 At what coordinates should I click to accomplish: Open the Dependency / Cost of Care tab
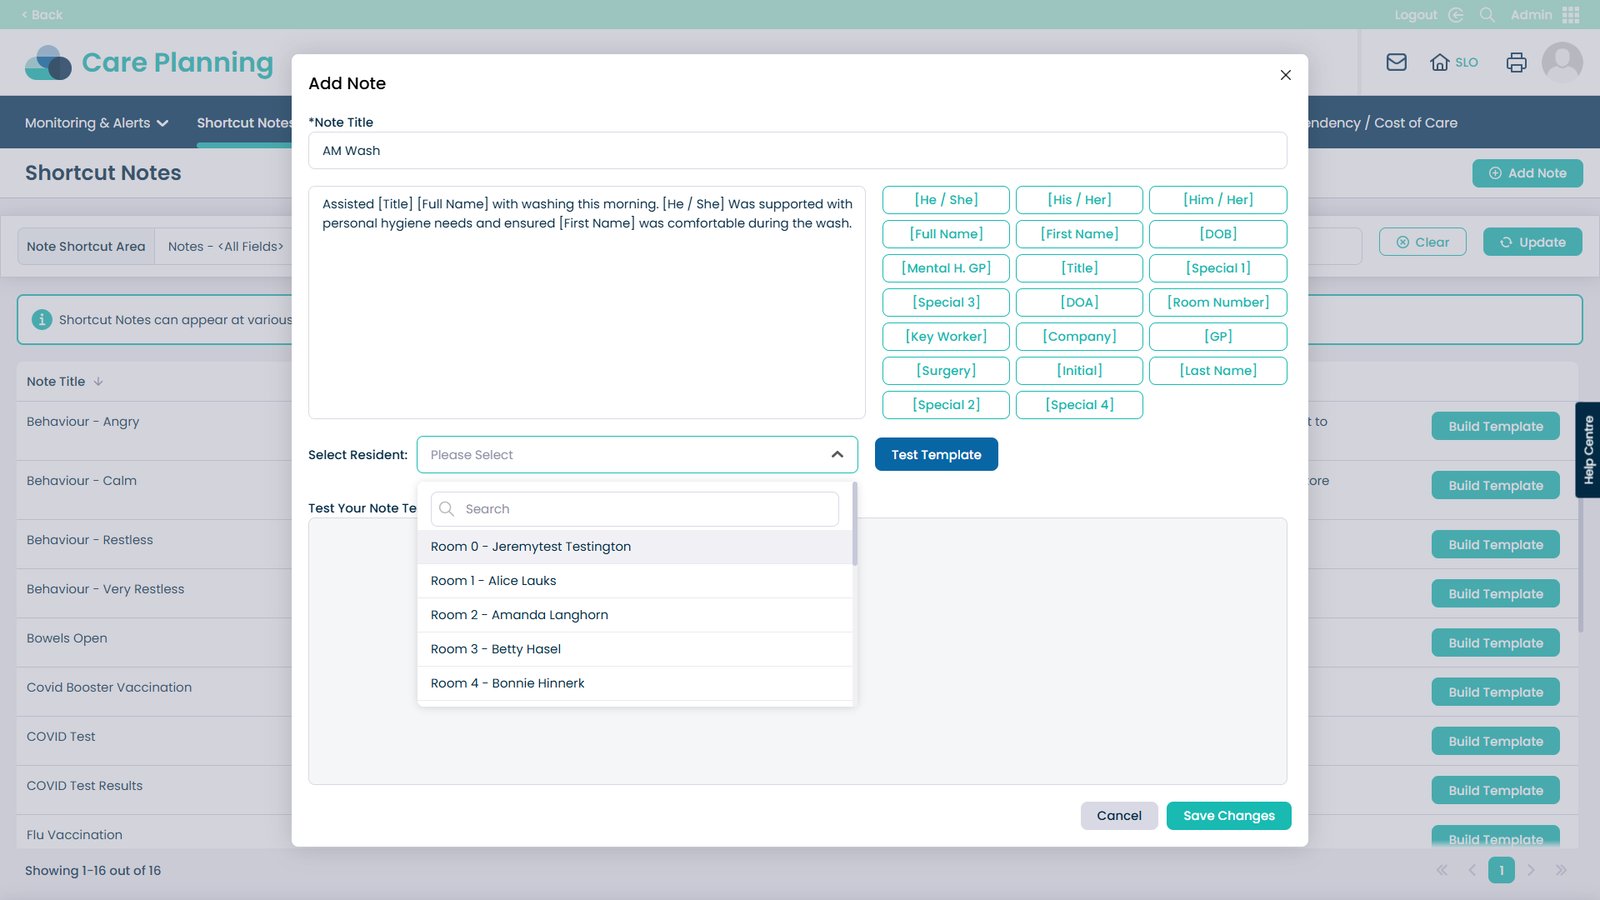click(x=1383, y=123)
